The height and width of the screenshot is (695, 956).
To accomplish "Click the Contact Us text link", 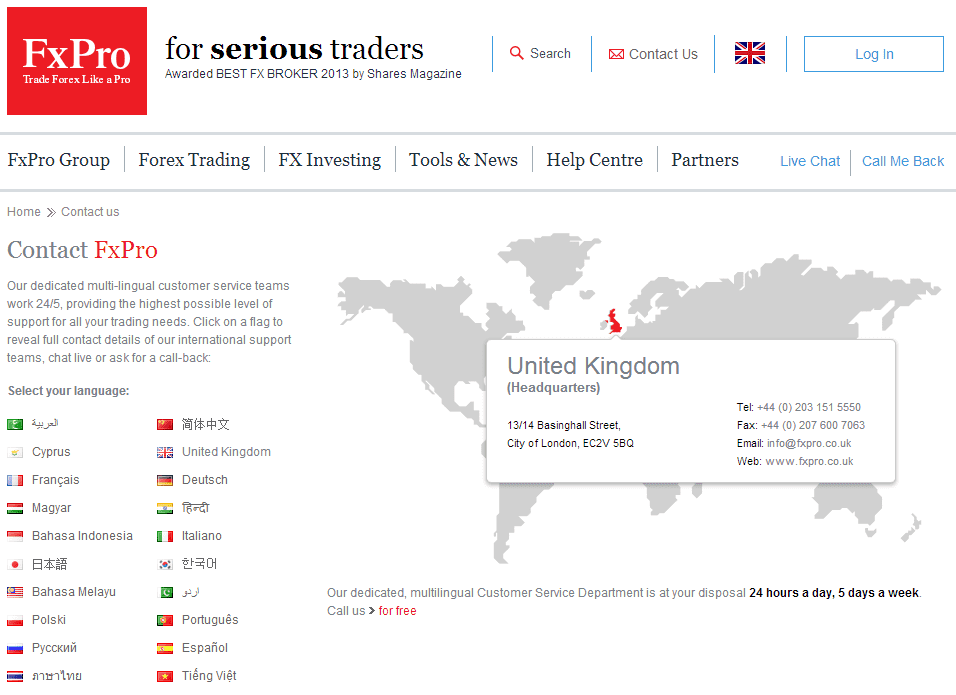I will [663, 54].
